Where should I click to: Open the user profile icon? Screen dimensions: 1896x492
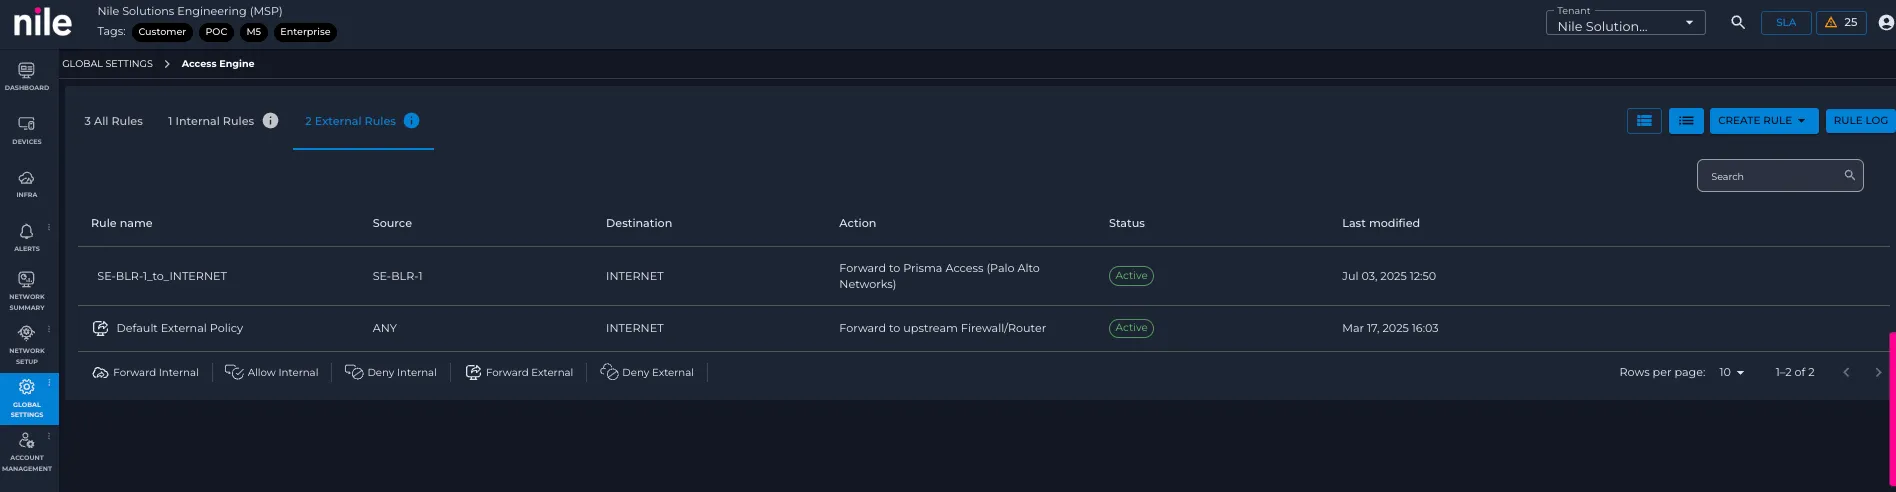[1886, 22]
